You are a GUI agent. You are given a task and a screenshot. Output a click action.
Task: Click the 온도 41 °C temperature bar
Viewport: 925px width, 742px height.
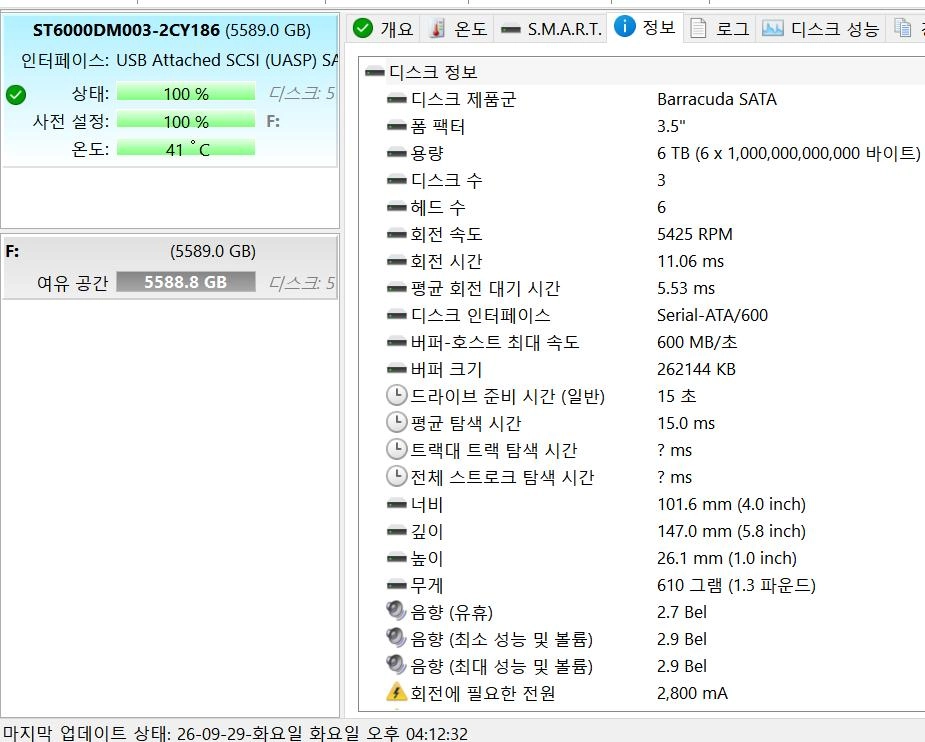tap(186, 149)
